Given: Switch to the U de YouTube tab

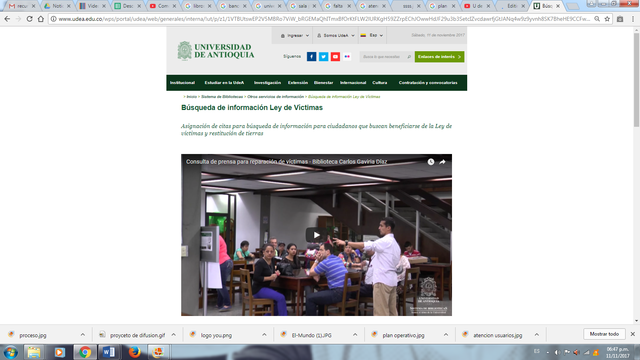Looking at the screenshot, I should [x=476, y=6].
